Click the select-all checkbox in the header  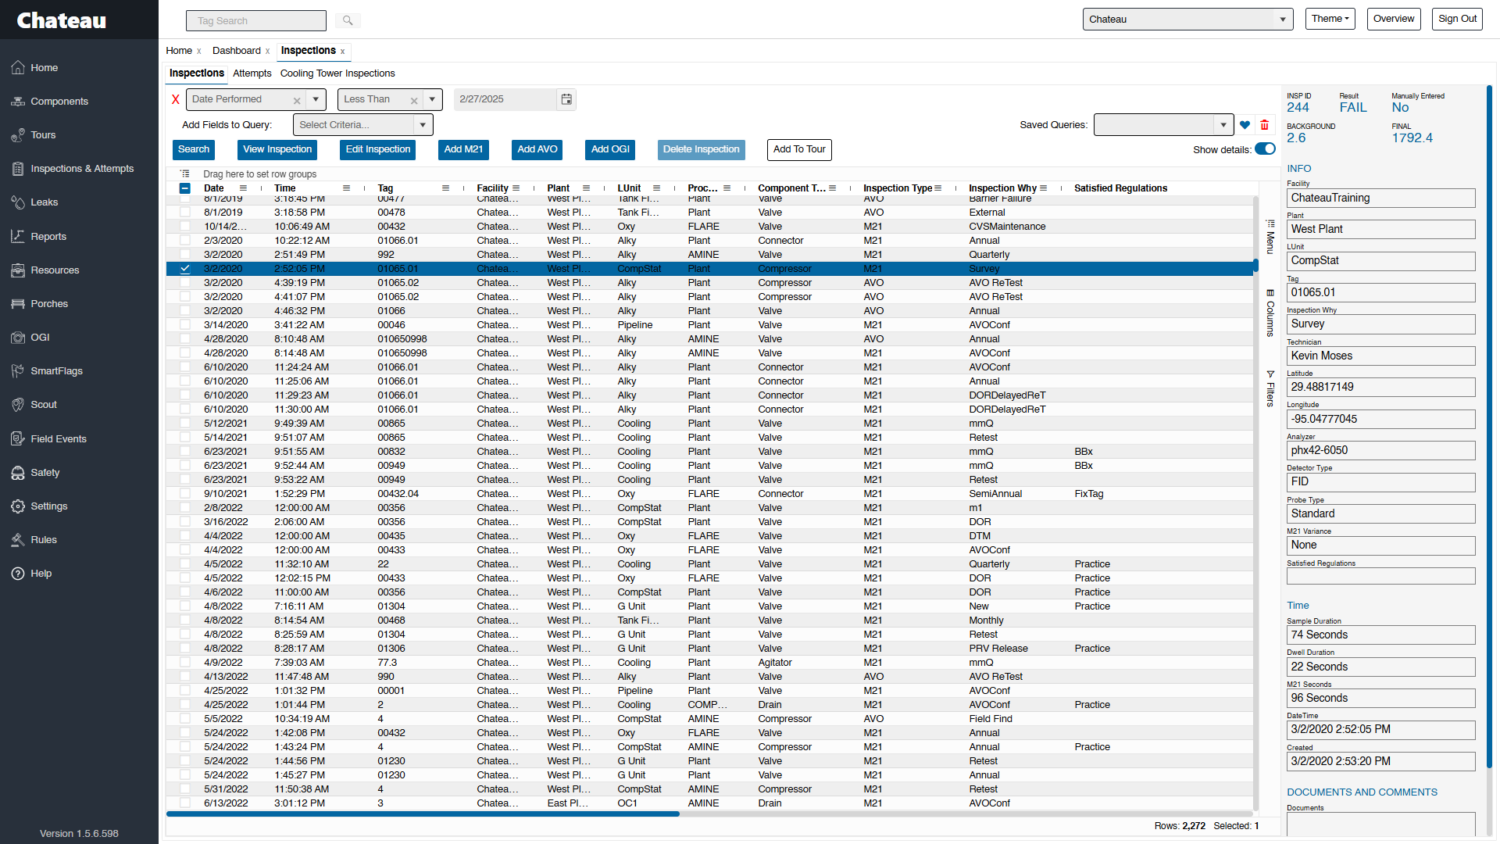[185, 187]
